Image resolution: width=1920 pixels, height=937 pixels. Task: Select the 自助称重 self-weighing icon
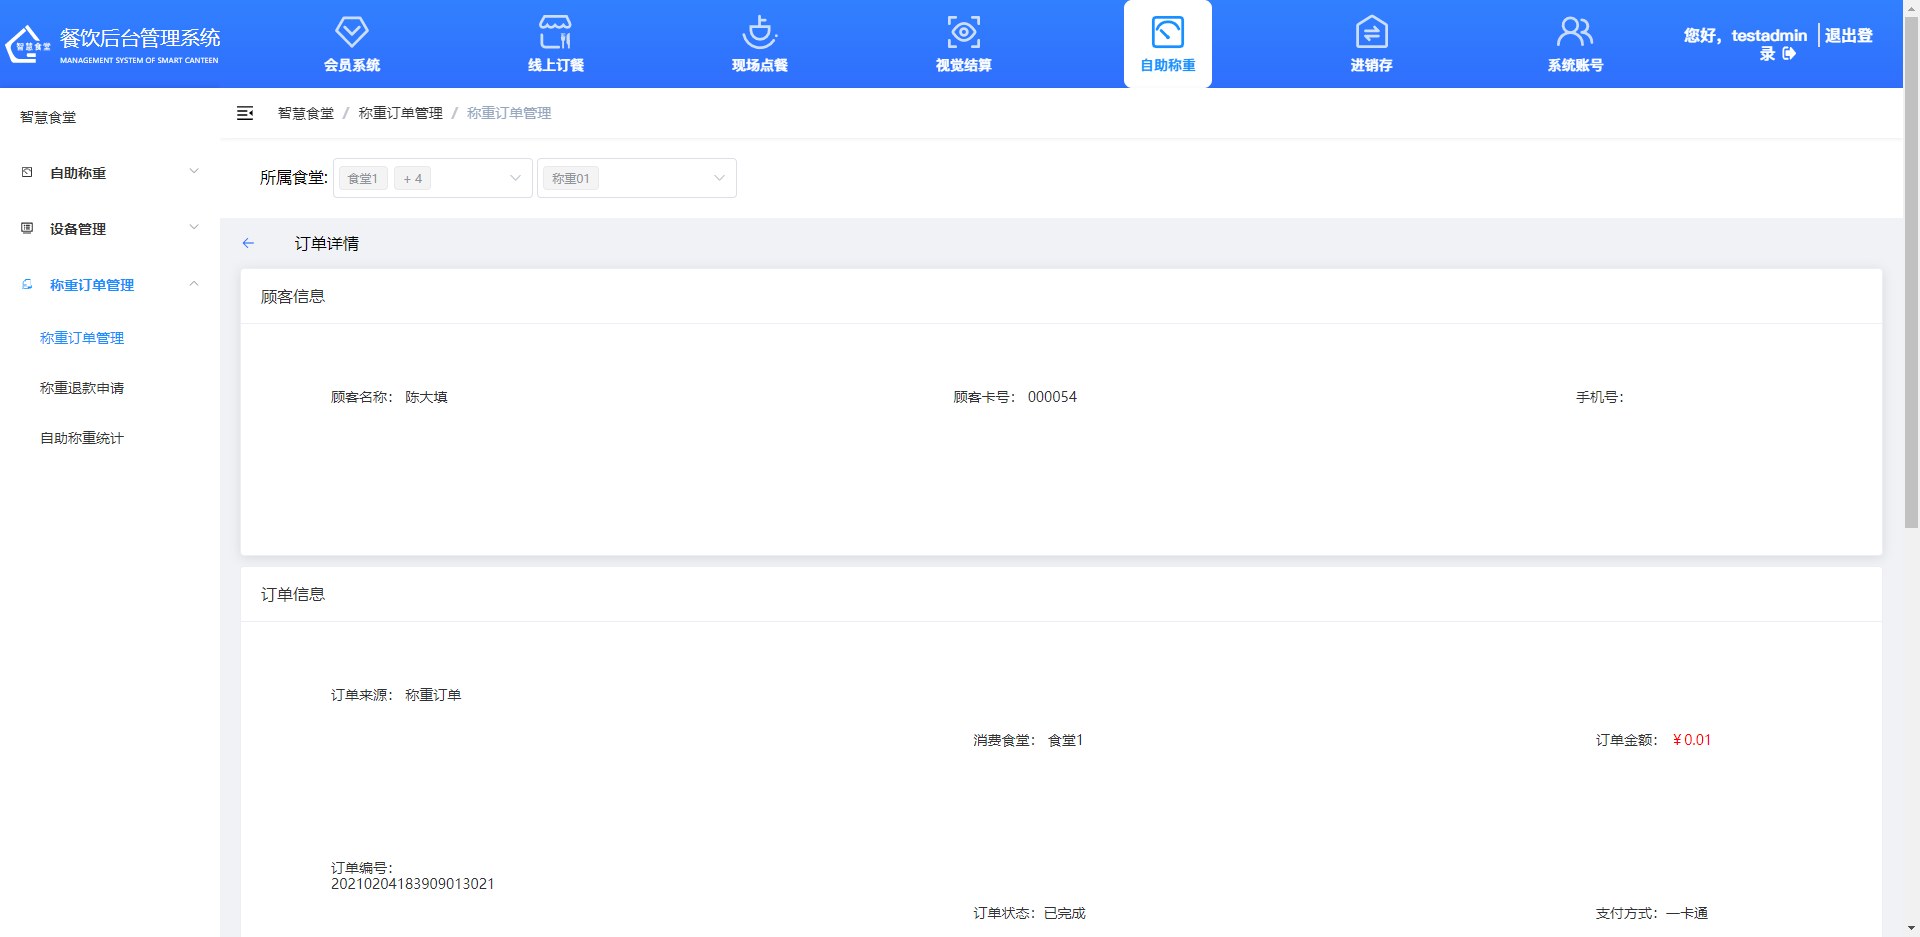pyautogui.click(x=1167, y=33)
